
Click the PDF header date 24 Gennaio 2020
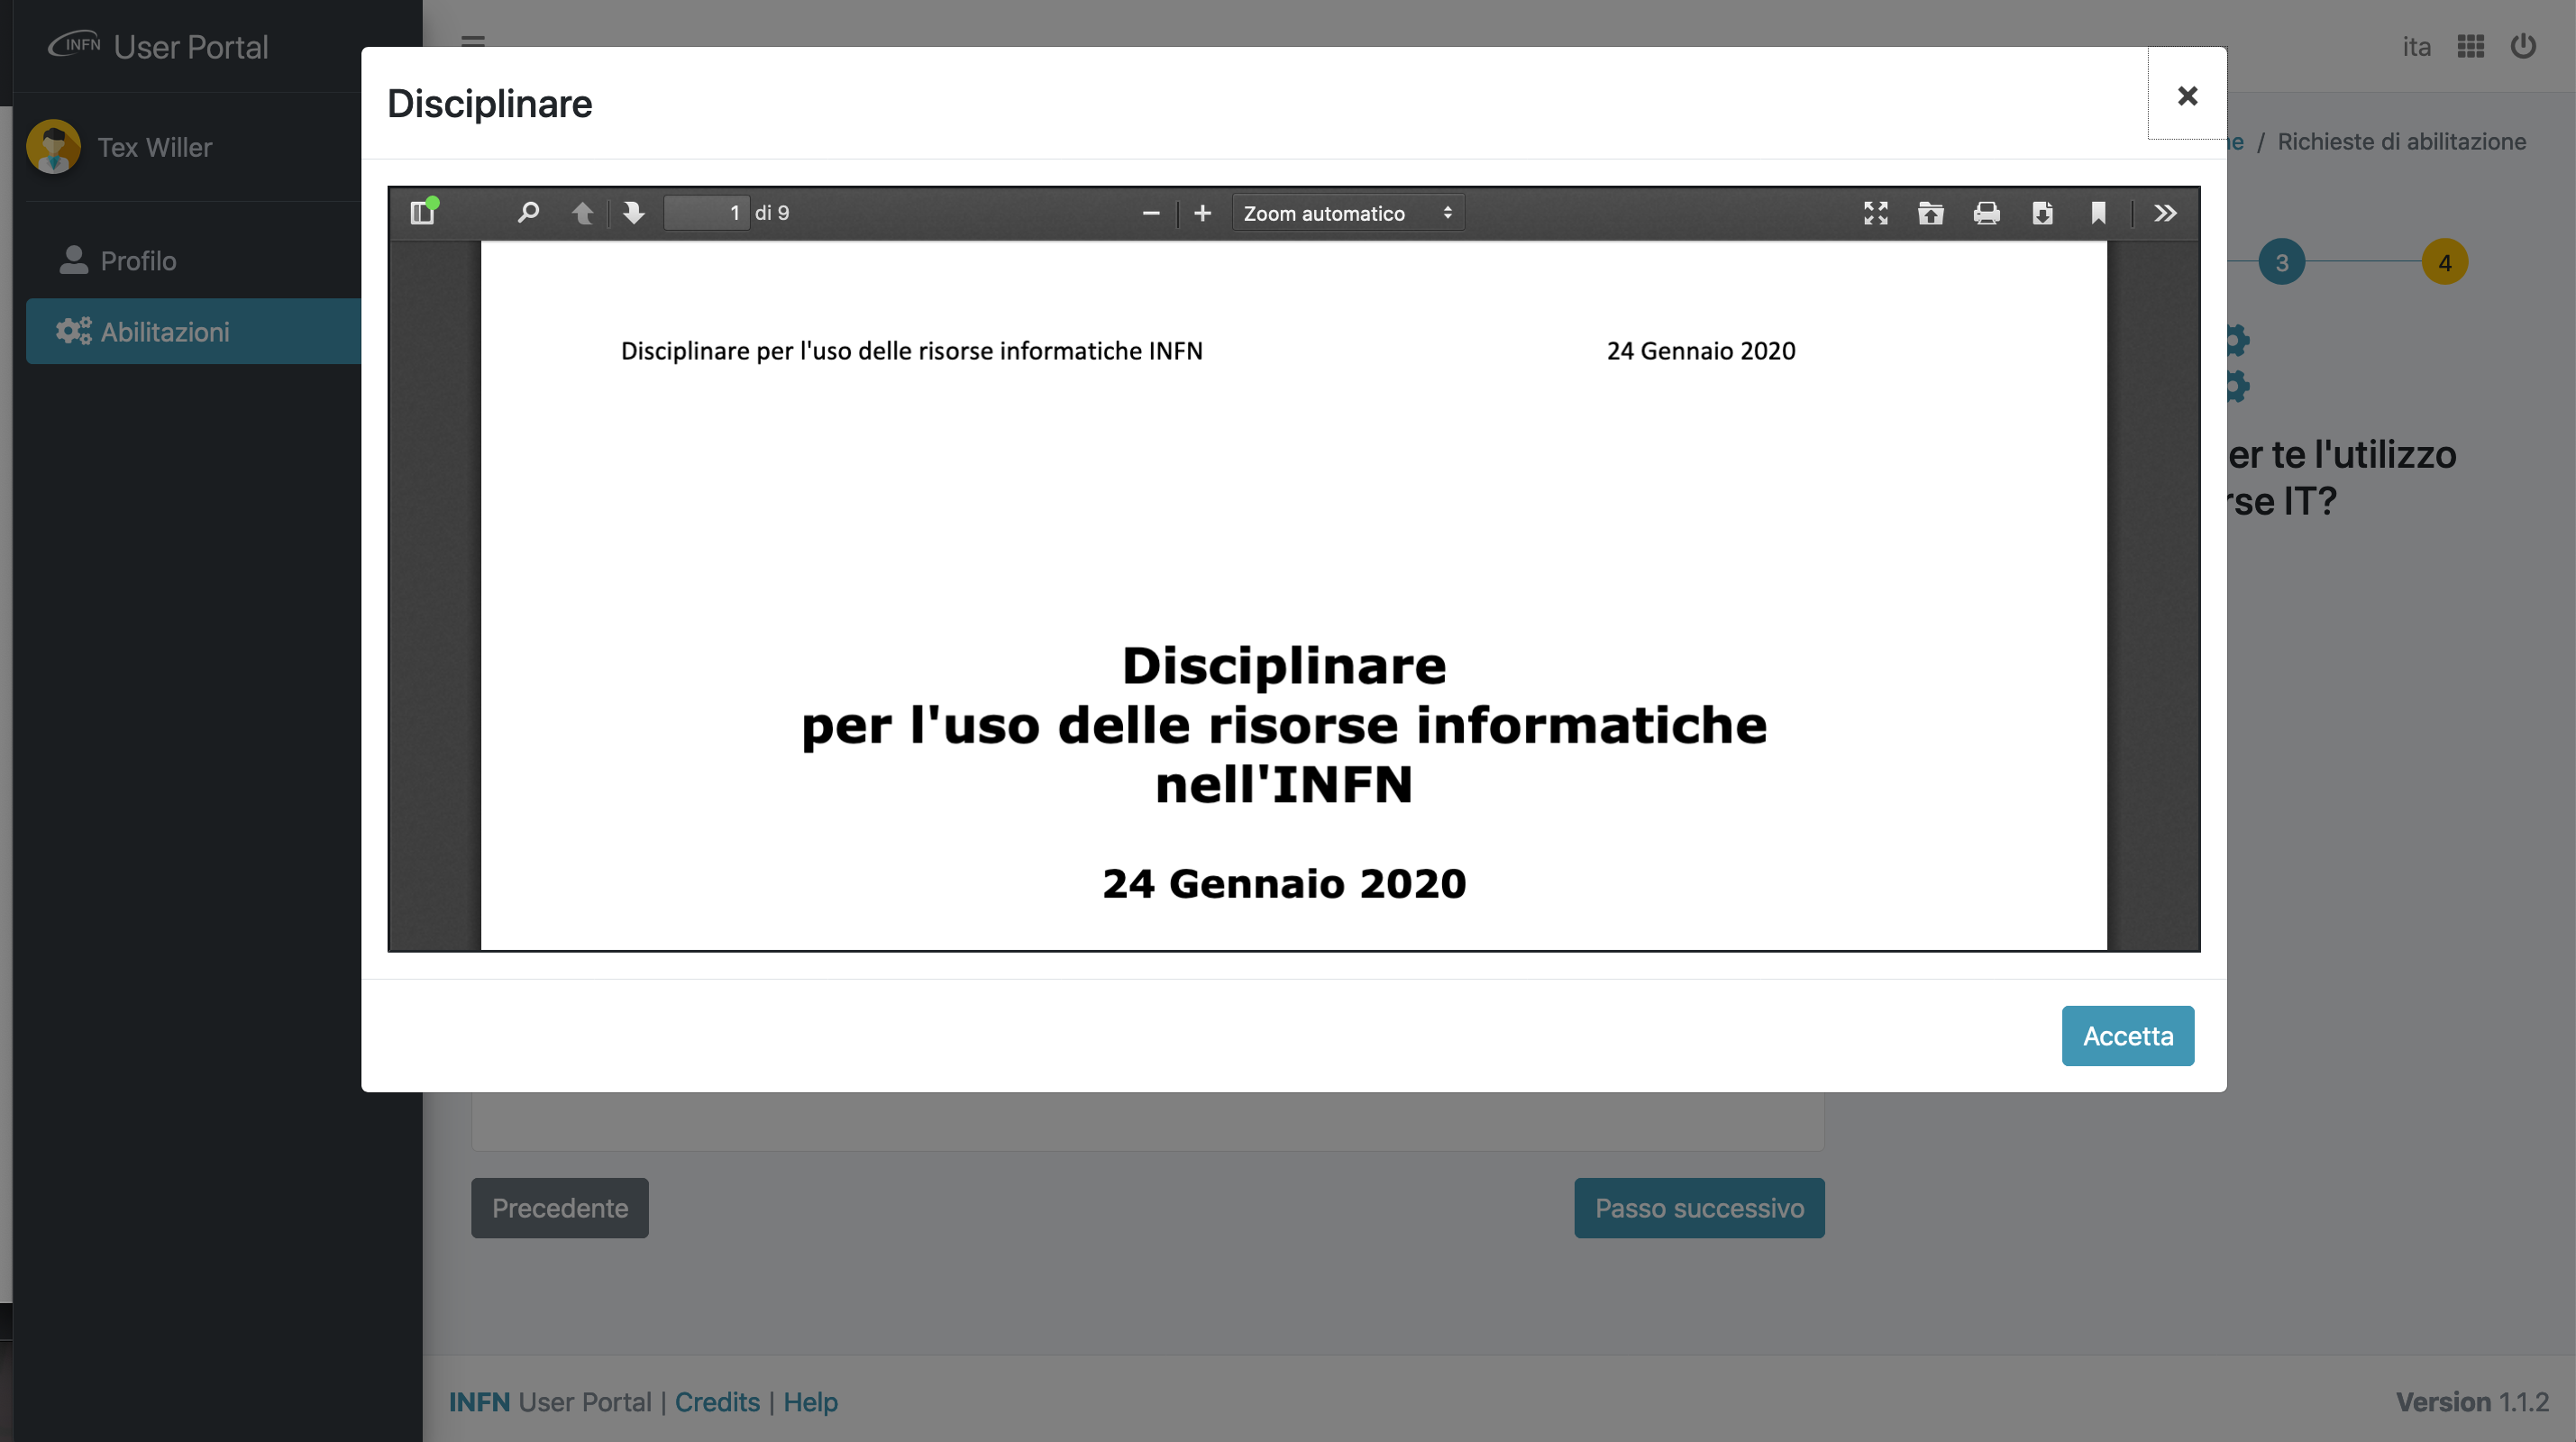pos(1701,351)
